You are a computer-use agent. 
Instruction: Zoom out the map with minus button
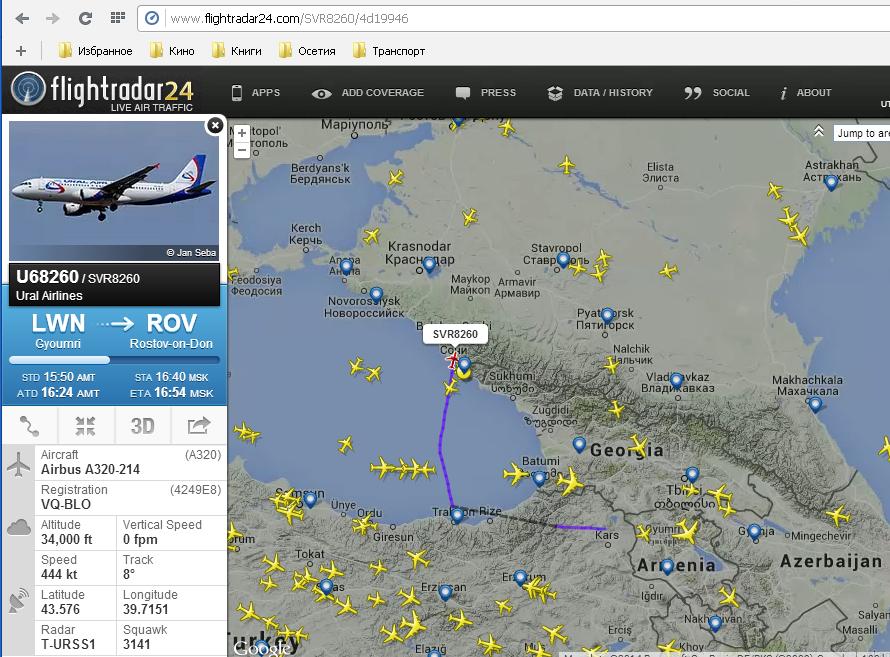click(242, 150)
